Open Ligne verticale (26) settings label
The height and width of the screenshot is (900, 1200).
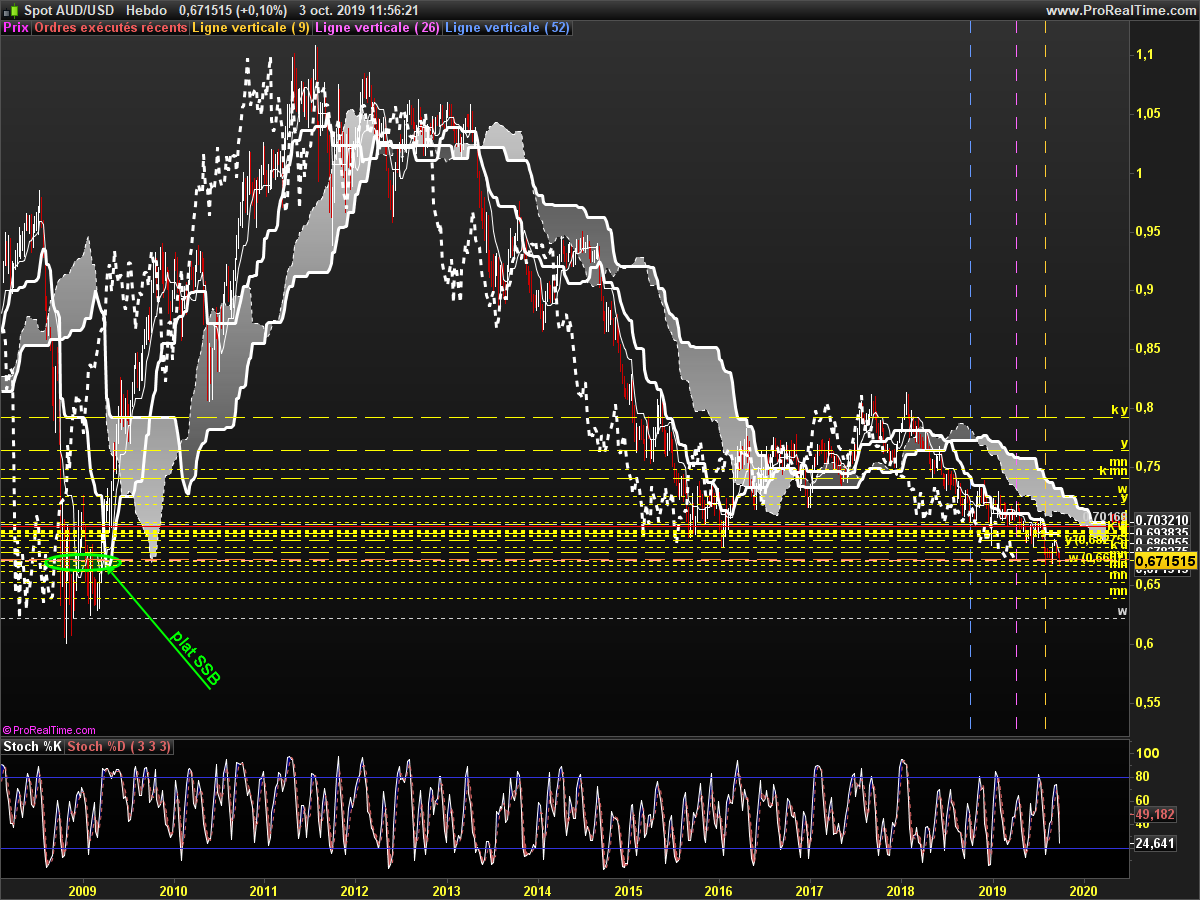pos(377,28)
